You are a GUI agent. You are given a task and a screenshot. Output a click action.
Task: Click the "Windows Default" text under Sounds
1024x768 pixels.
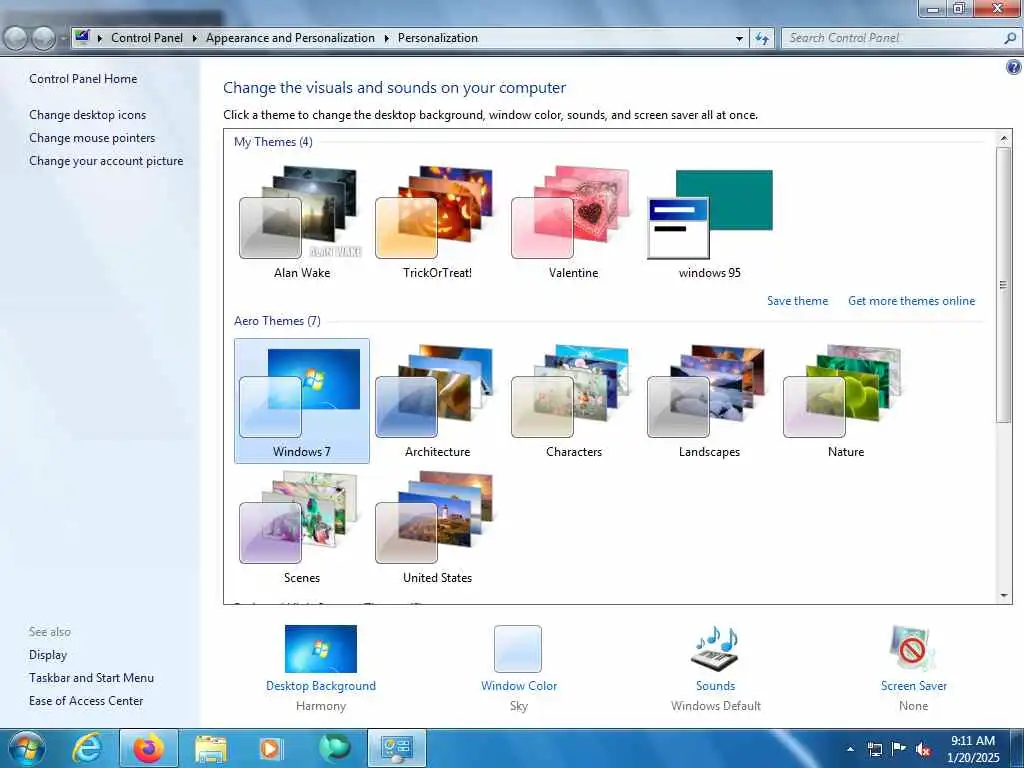716,706
